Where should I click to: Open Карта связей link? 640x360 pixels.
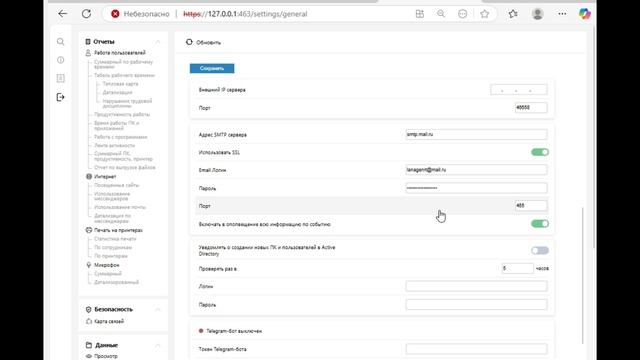click(x=109, y=321)
